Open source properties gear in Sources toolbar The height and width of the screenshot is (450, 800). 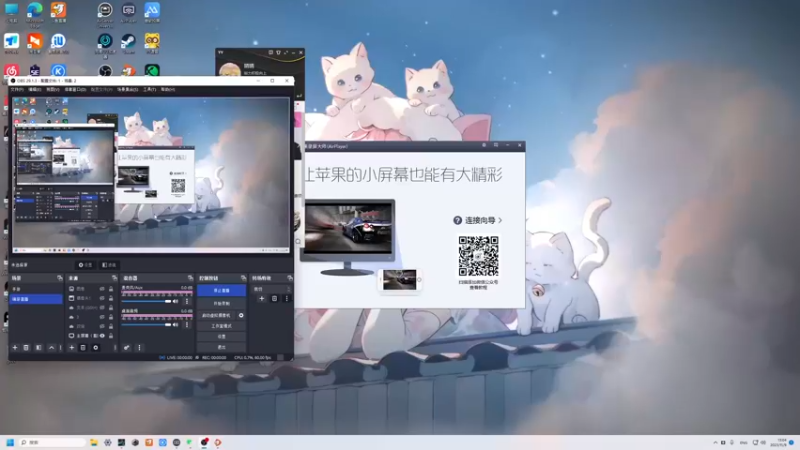tap(95, 347)
